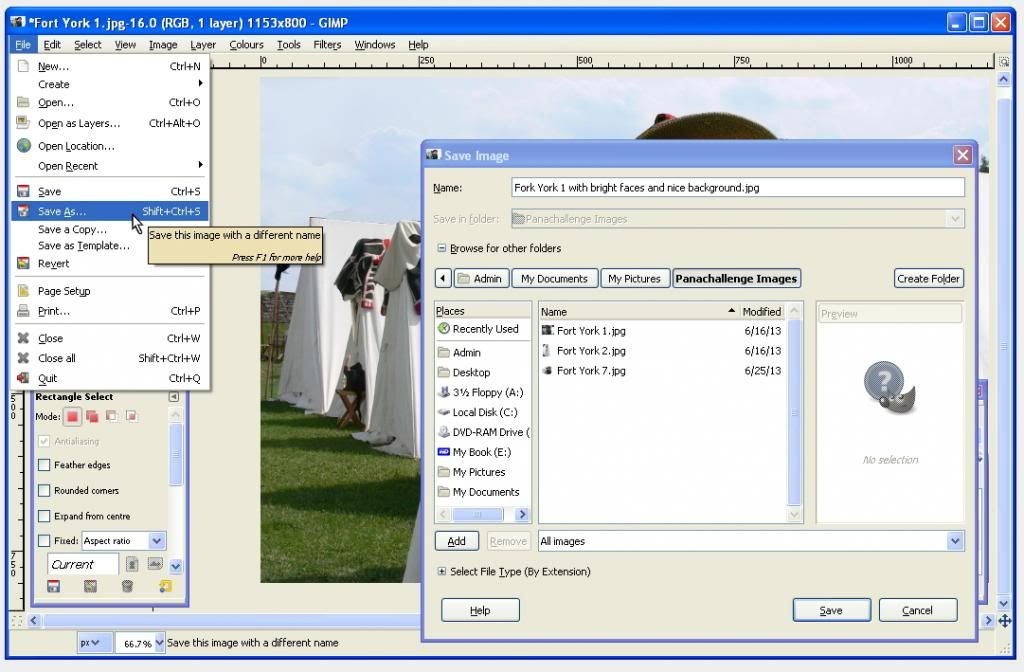
Task: Choose Open as Layers in File menu
Action: (x=110, y=123)
